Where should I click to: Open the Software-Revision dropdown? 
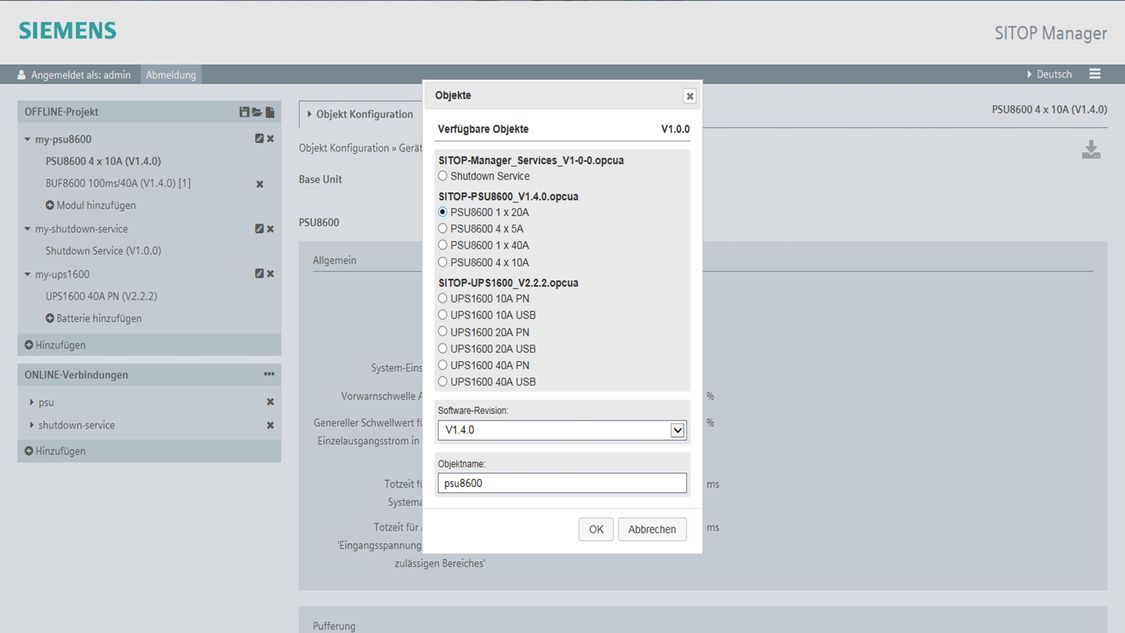(562, 430)
